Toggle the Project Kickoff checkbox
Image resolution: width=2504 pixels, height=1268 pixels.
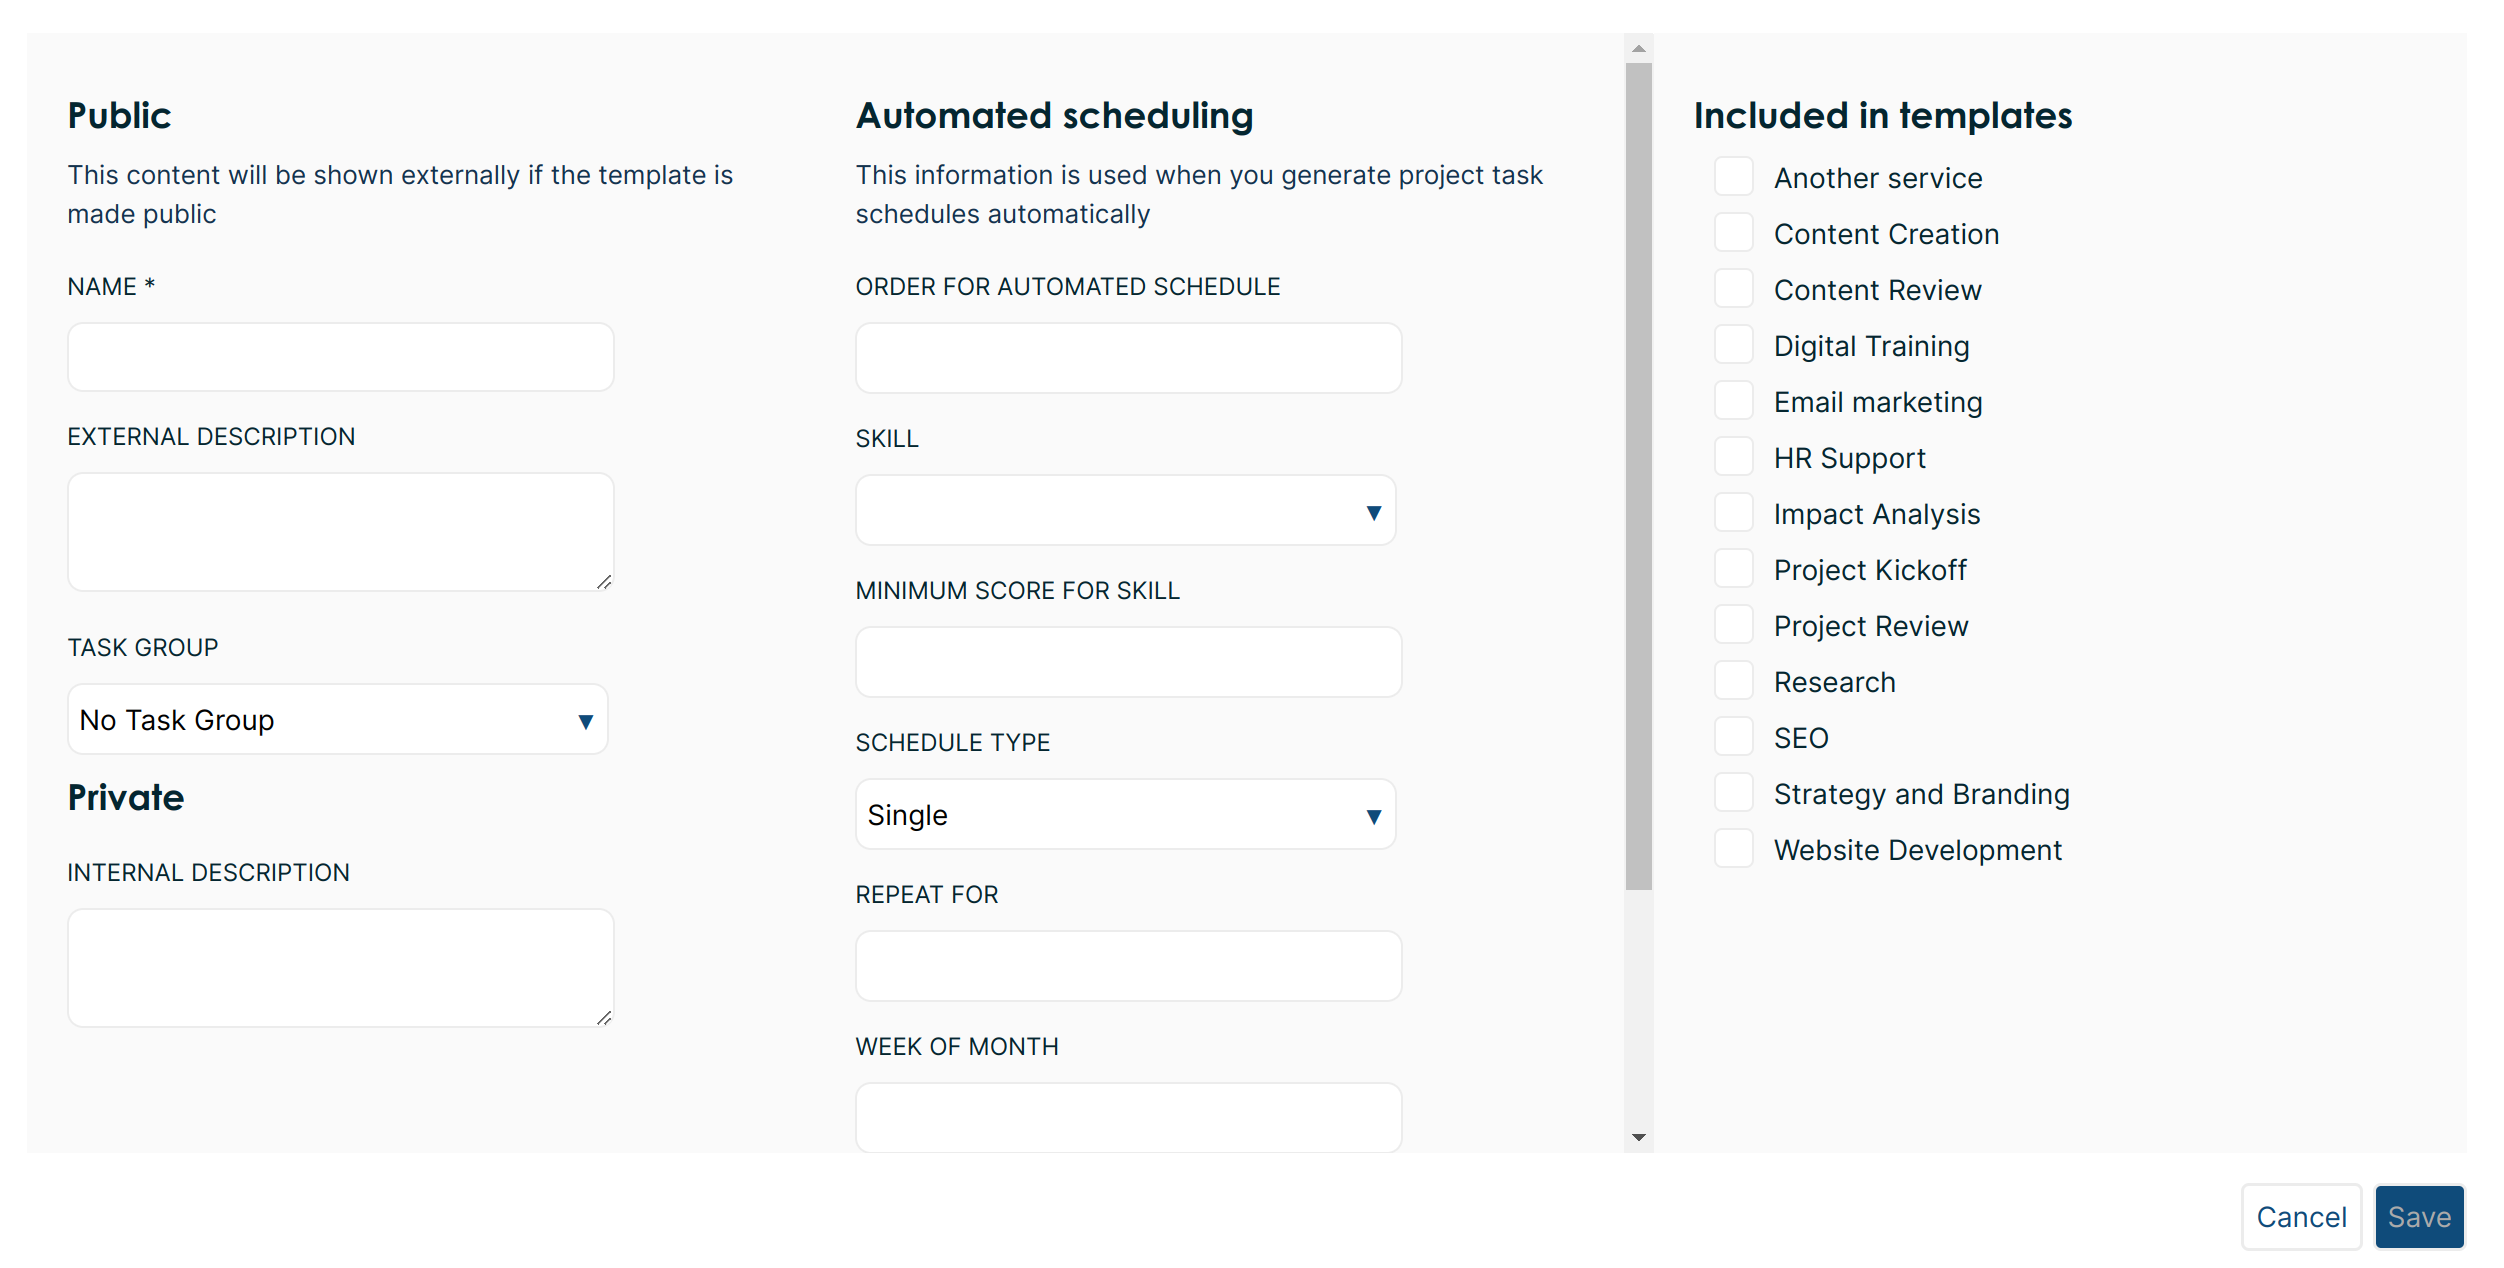click(x=1733, y=569)
